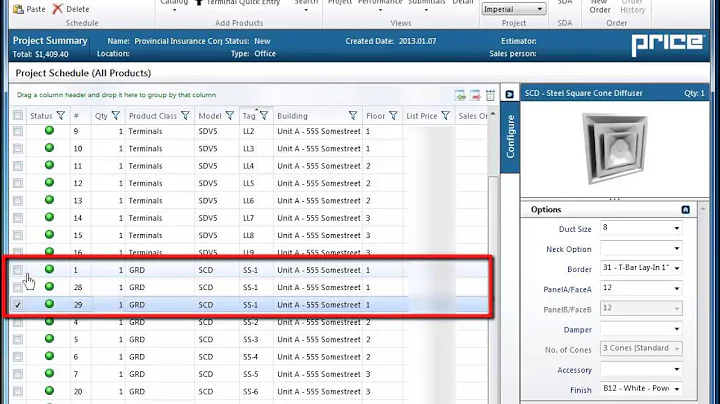Open the Accessory dropdown

[641, 369]
